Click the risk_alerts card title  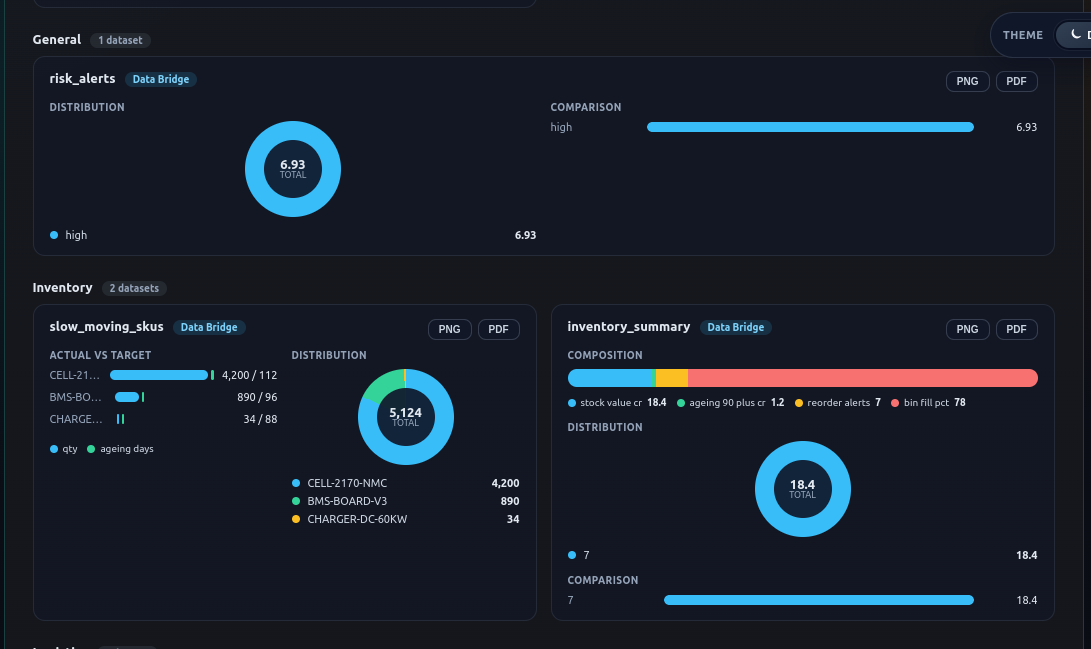[82, 79]
